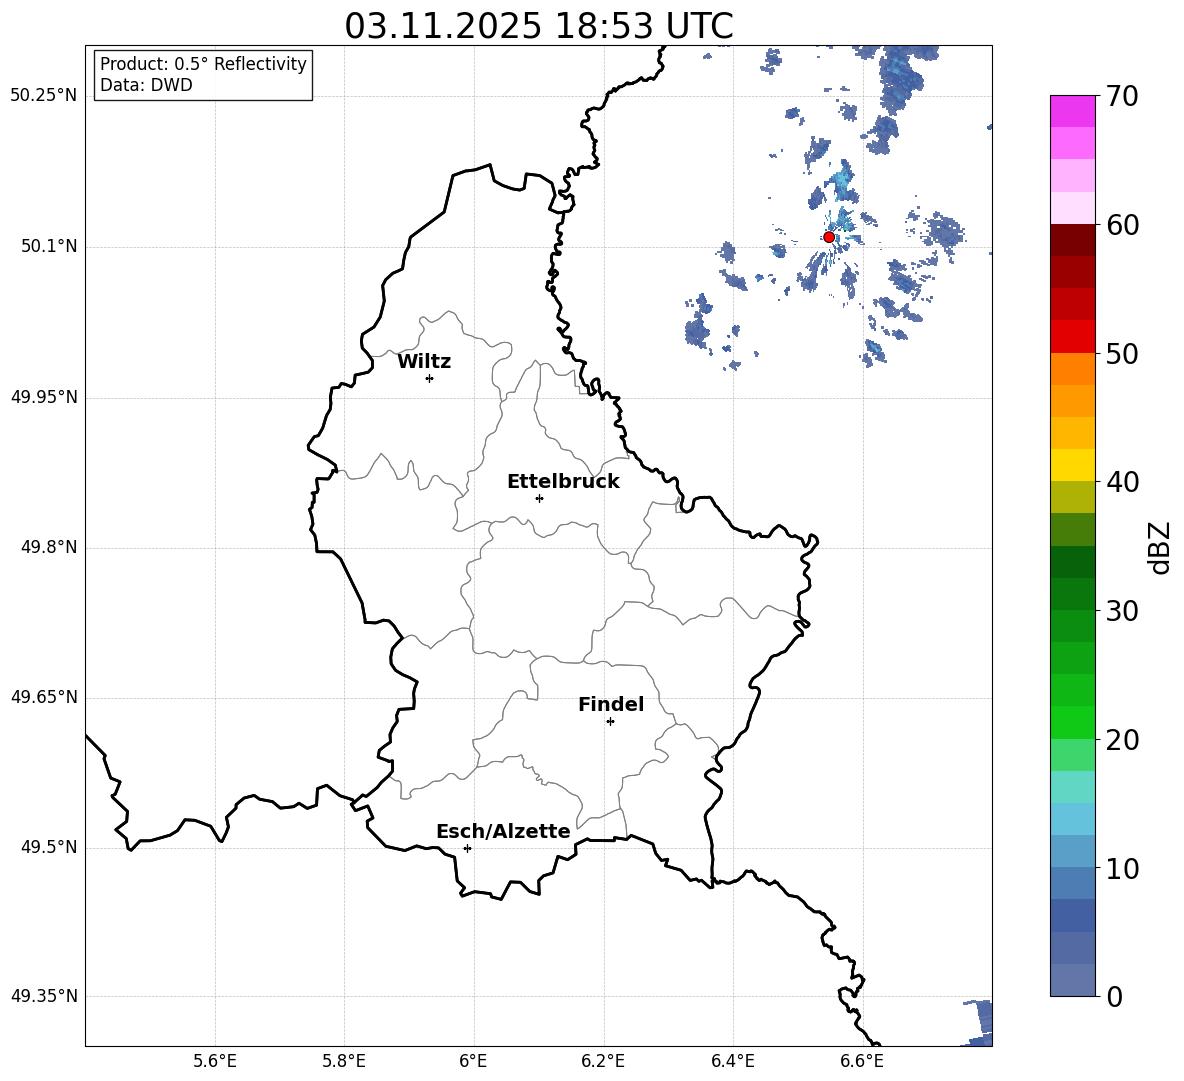Click the orange colorbar swatch just below 50

[1073, 369]
